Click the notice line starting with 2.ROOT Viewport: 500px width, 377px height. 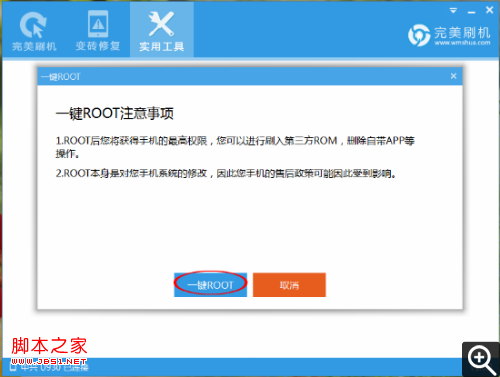coord(226,173)
